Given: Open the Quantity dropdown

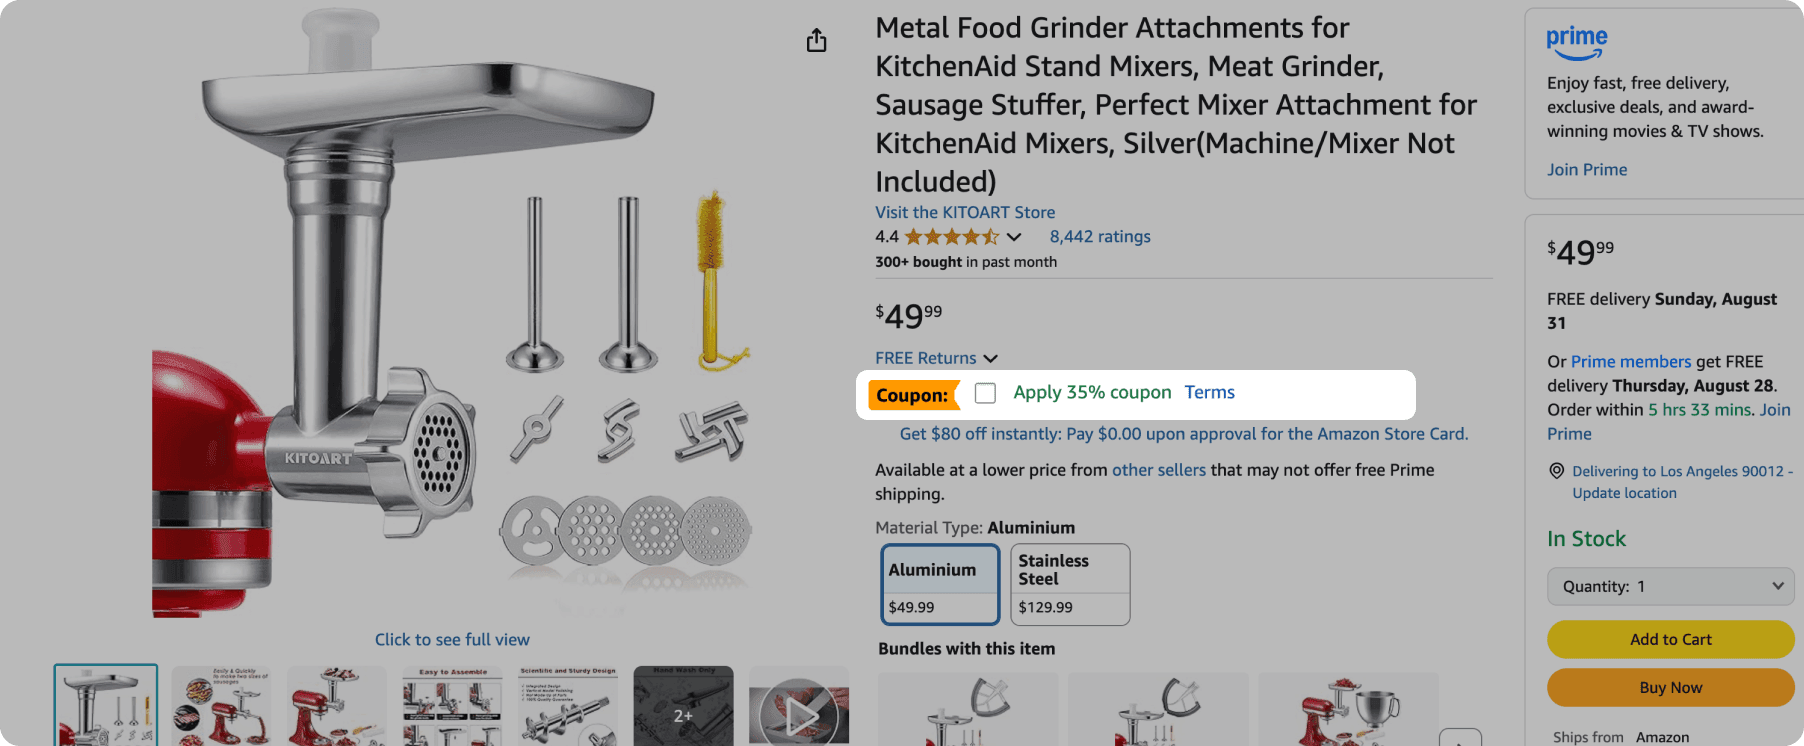Looking at the screenshot, I should [1669, 586].
